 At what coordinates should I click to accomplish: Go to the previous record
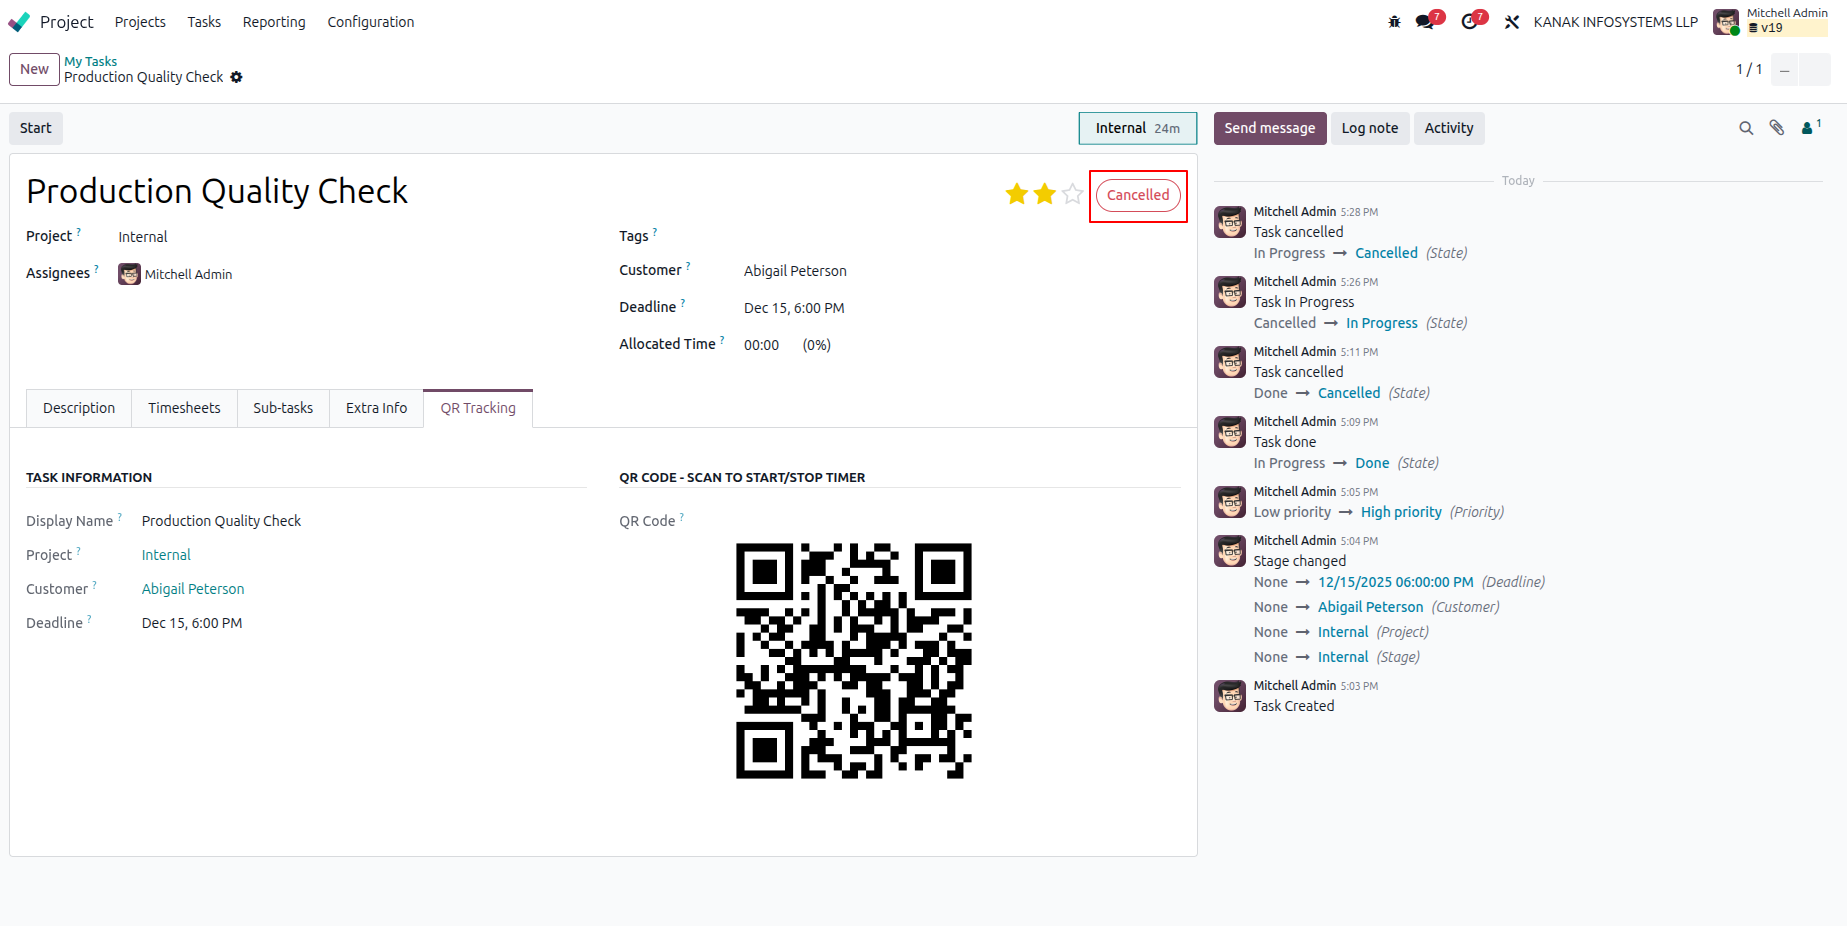tap(1785, 70)
